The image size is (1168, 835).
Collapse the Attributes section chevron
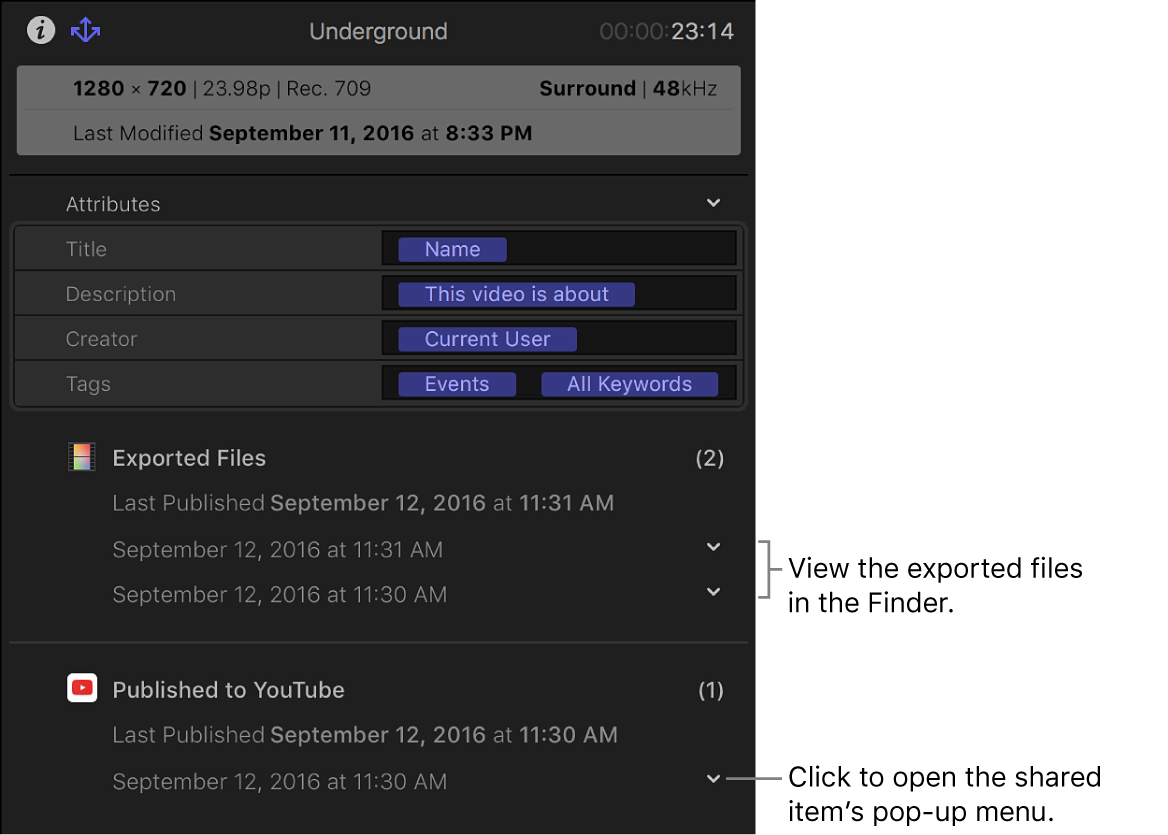(x=713, y=203)
